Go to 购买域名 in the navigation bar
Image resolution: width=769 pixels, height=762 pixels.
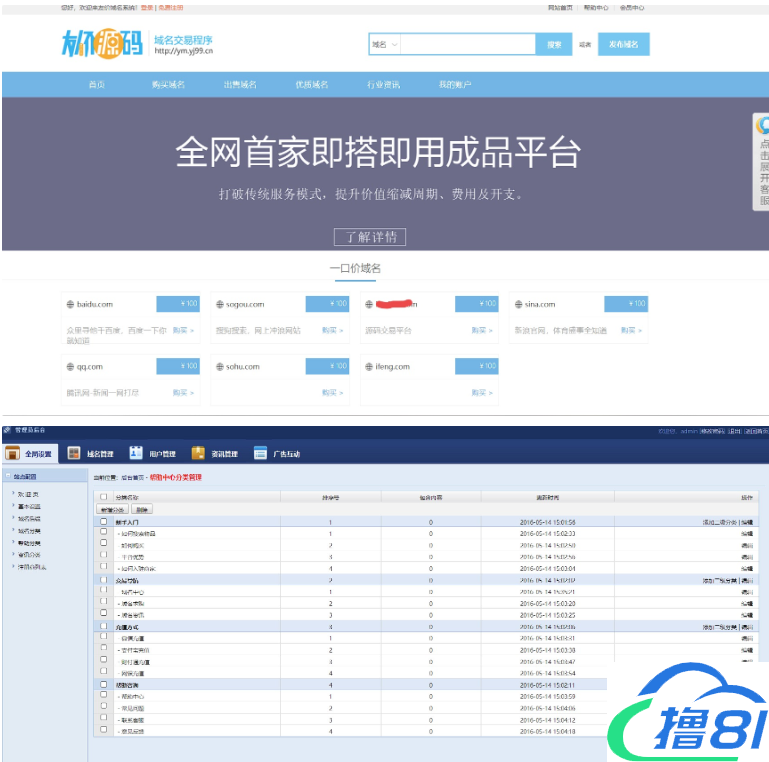167,85
